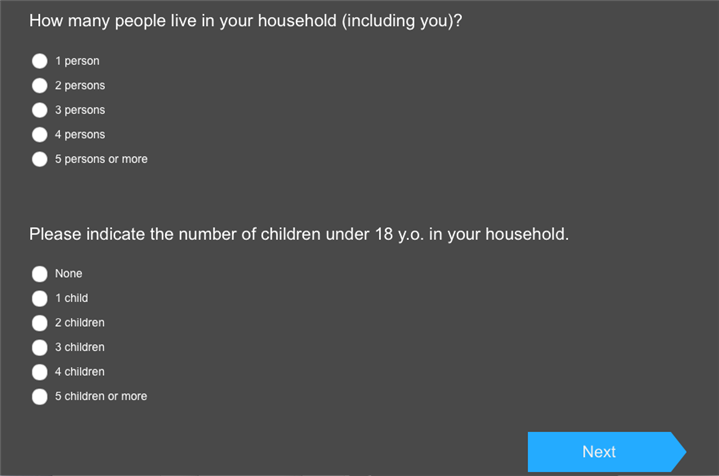The image size is (719, 476).
Task: Click the '5 persons or more' label text
Action: coord(101,159)
